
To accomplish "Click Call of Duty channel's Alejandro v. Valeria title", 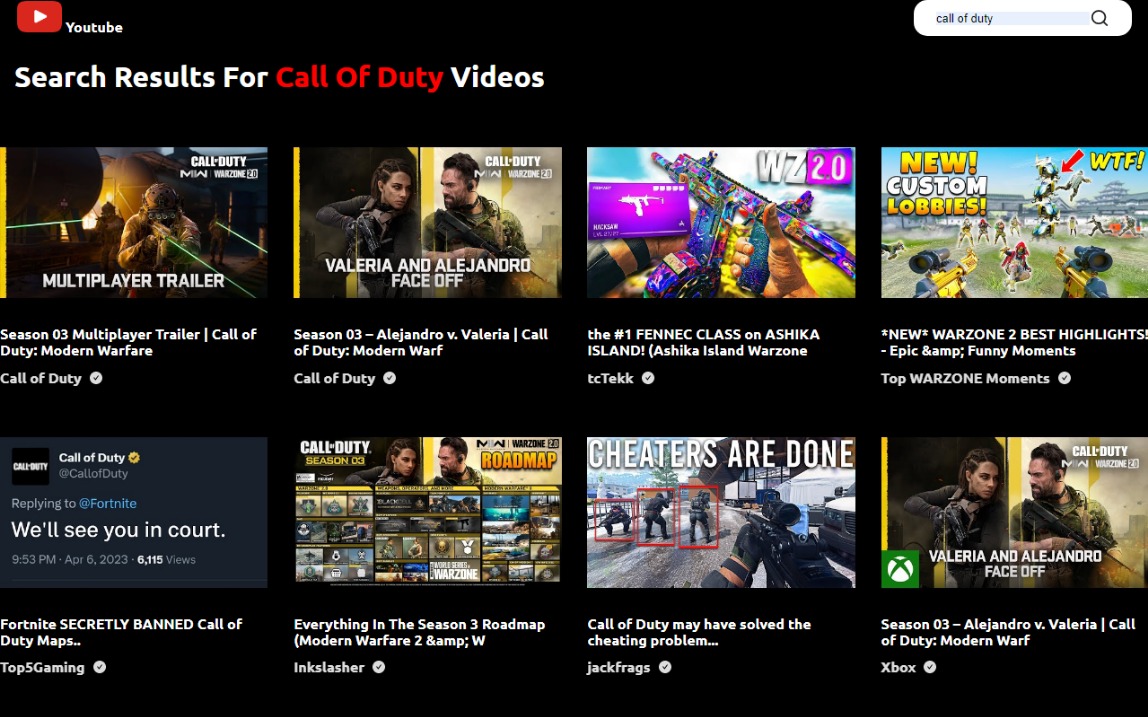I will [421, 342].
